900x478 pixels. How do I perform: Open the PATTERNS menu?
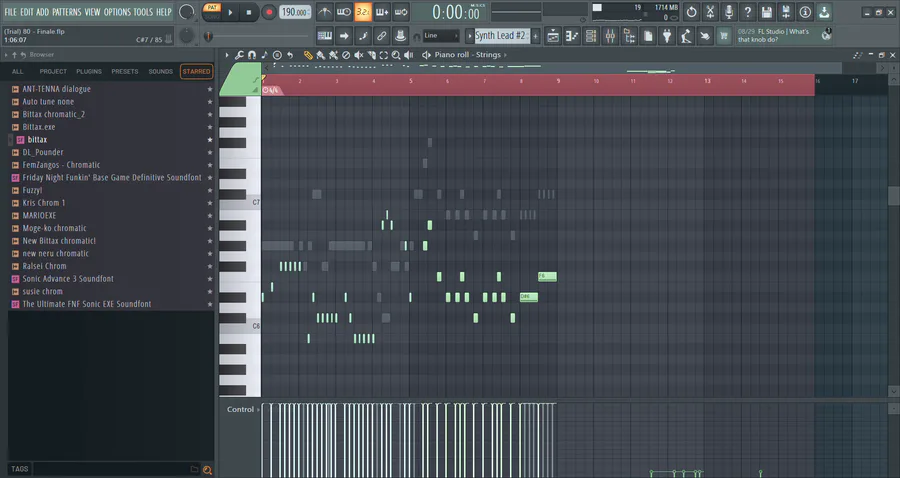(67, 11)
